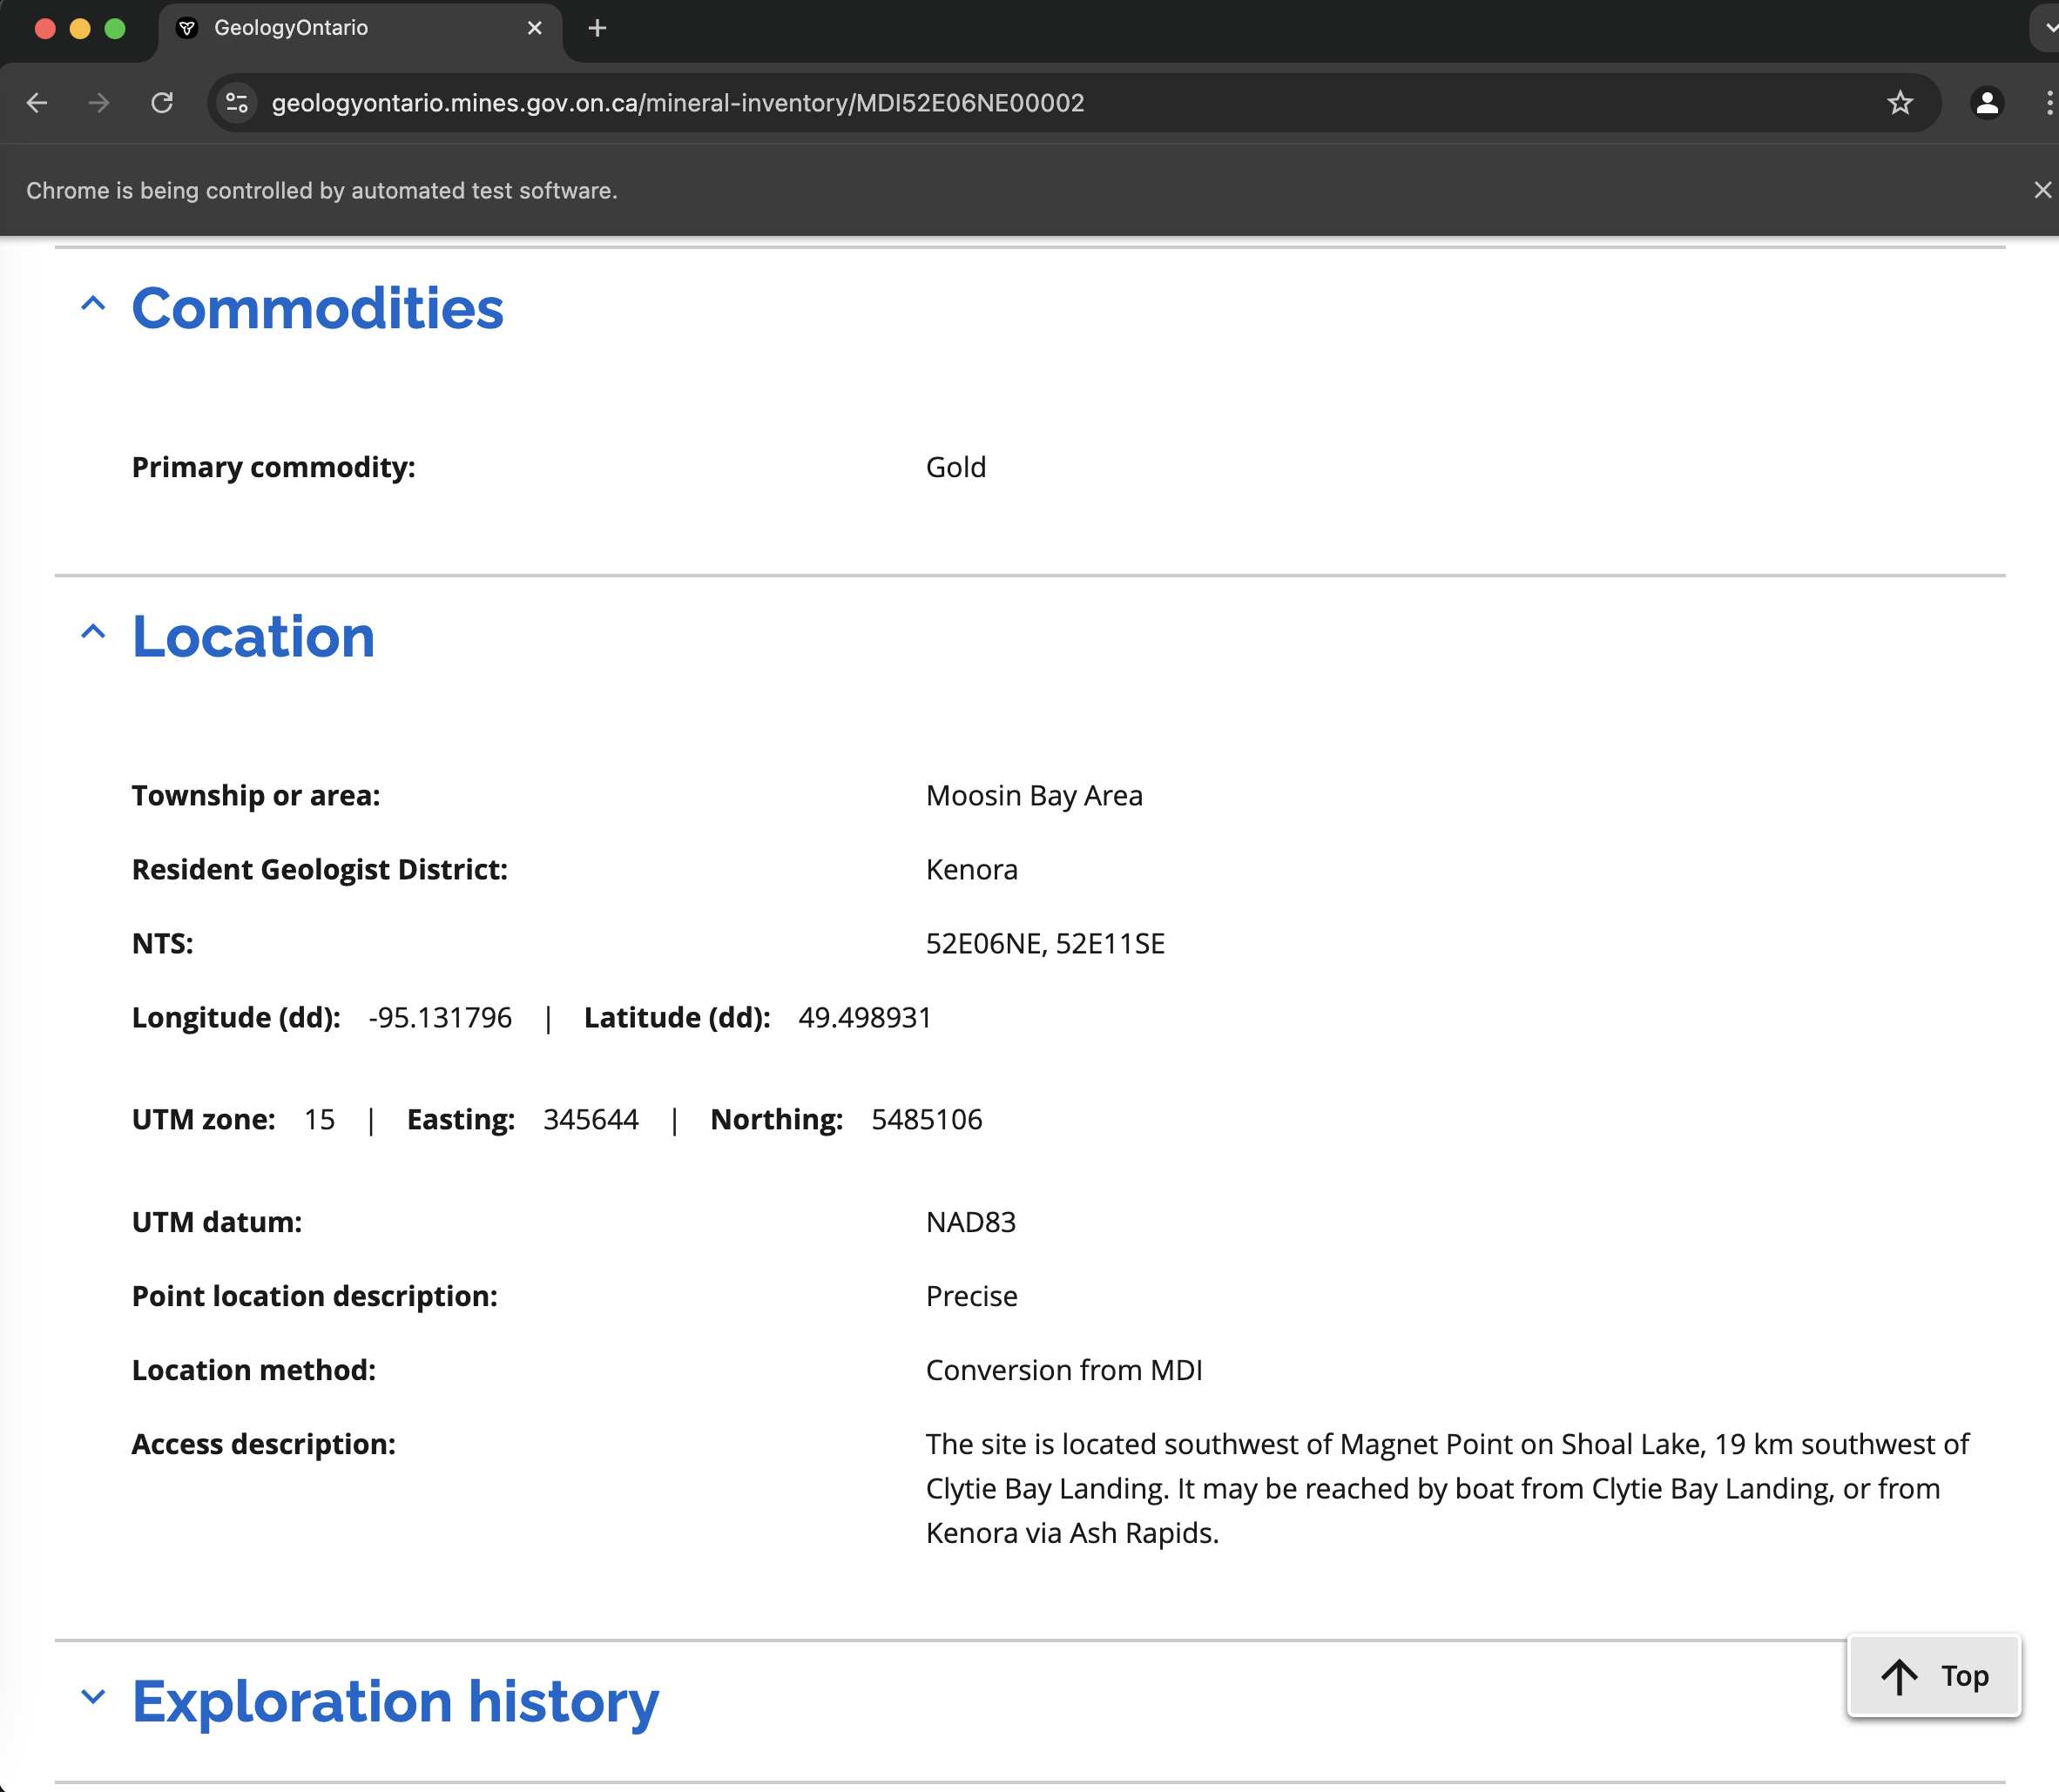This screenshot has height=1792, width=2059.
Task: Click the bookmark star icon
Action: [1900, 102]
